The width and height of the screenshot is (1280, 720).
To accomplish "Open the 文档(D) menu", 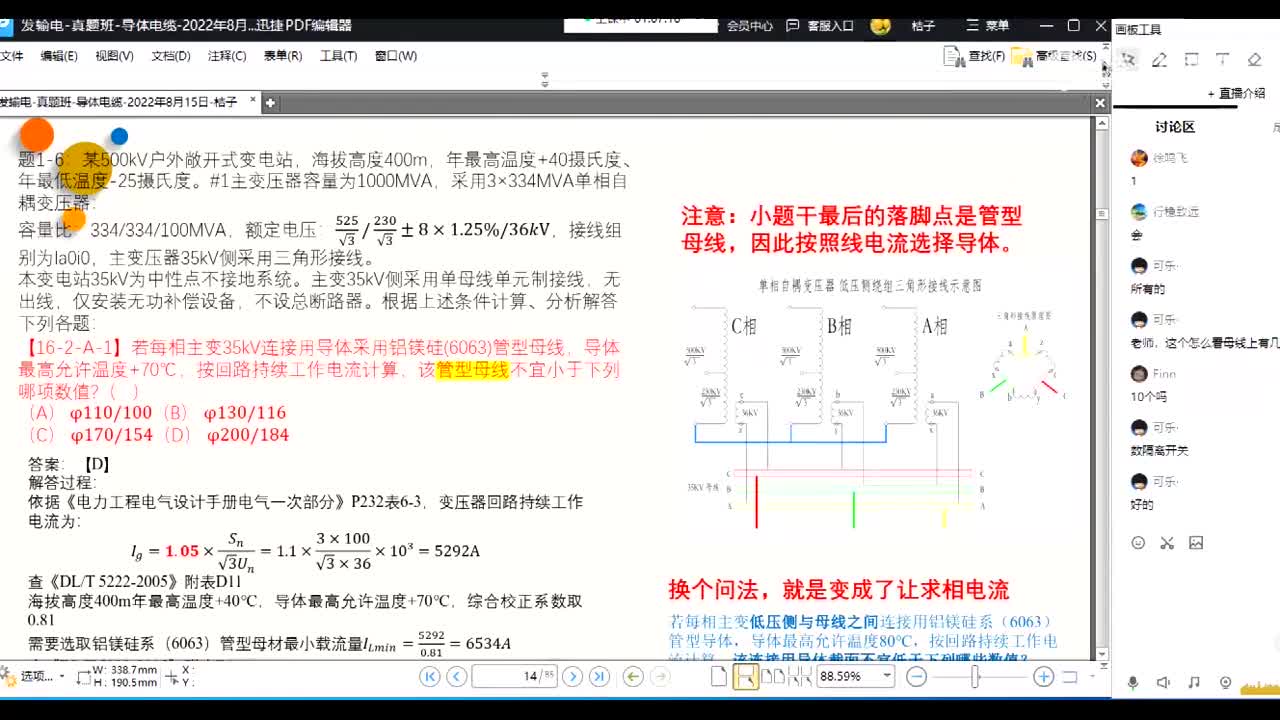I will pyautogui.click(x=170, y=56).
